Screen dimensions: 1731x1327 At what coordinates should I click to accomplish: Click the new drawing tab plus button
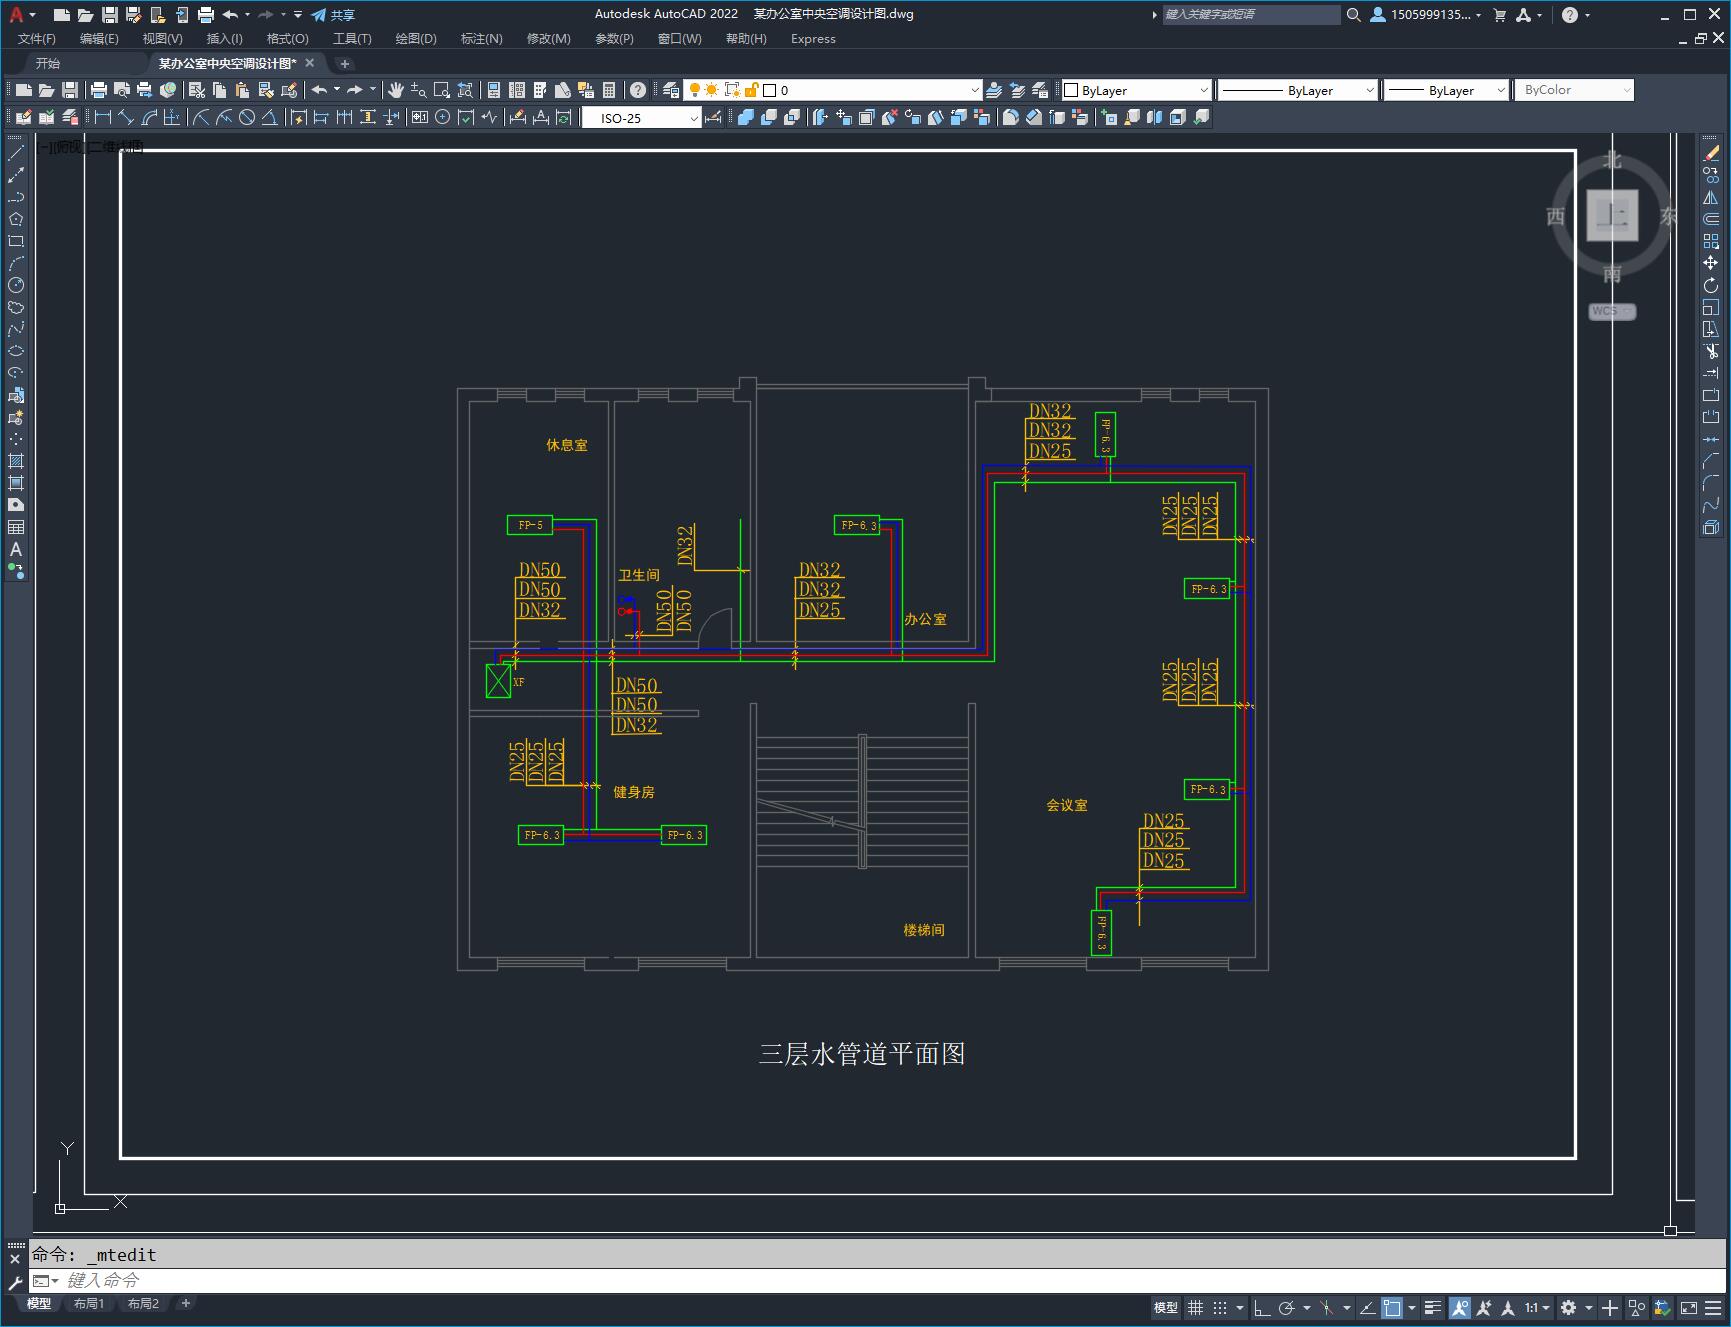pos(345,64)
